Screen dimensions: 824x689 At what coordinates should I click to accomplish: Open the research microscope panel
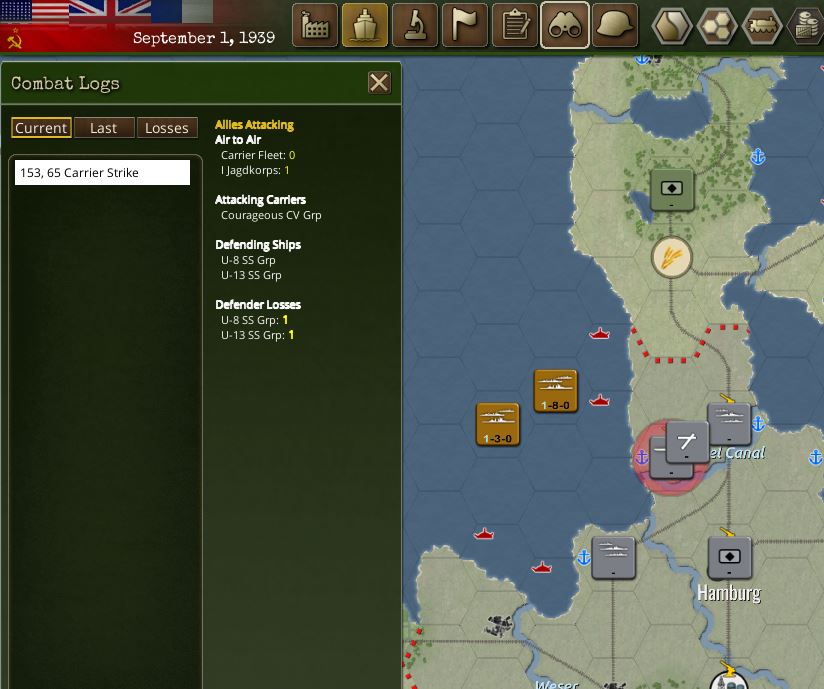(414, 25)
